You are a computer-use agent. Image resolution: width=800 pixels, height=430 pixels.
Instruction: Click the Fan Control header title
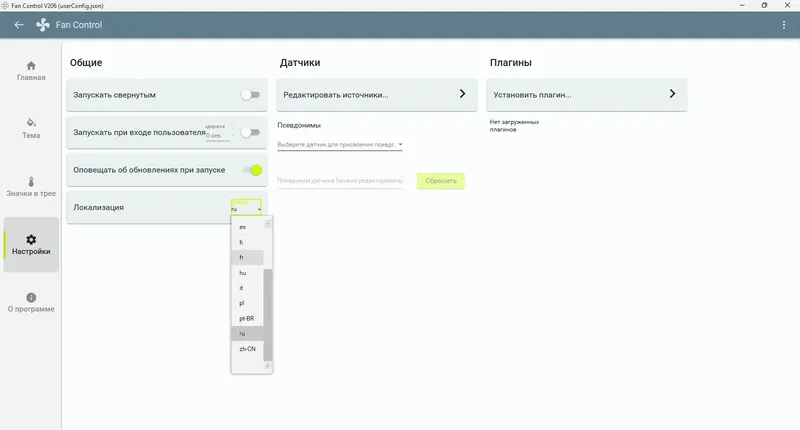pos(79,25)
